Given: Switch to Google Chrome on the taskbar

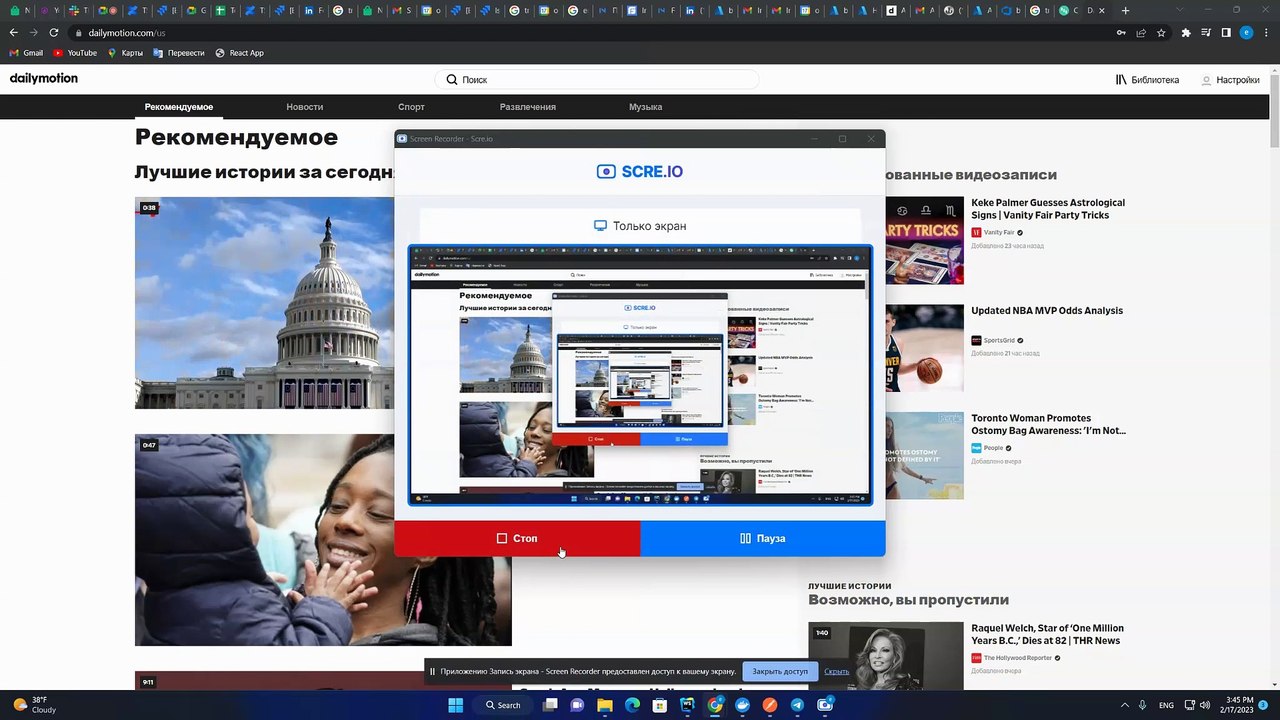Looking at the screenshot, I should click(x=715, y=705).
